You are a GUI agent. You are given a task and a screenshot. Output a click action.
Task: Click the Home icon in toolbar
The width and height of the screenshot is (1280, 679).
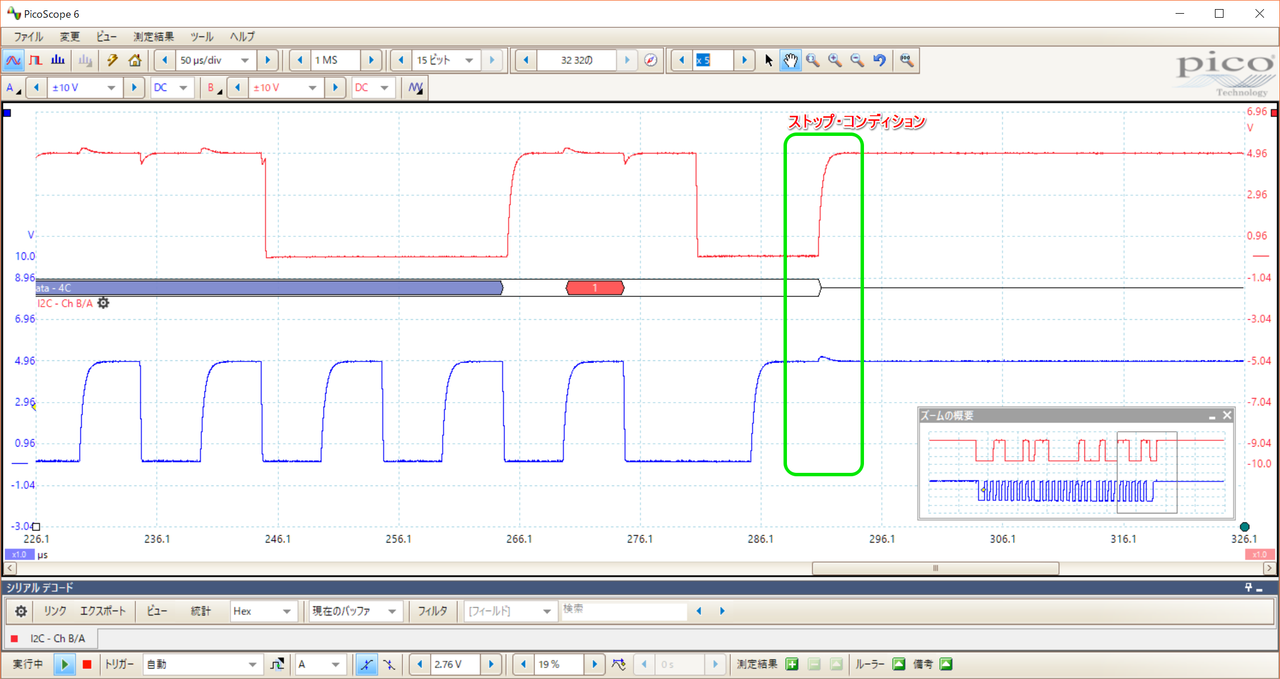134,60
